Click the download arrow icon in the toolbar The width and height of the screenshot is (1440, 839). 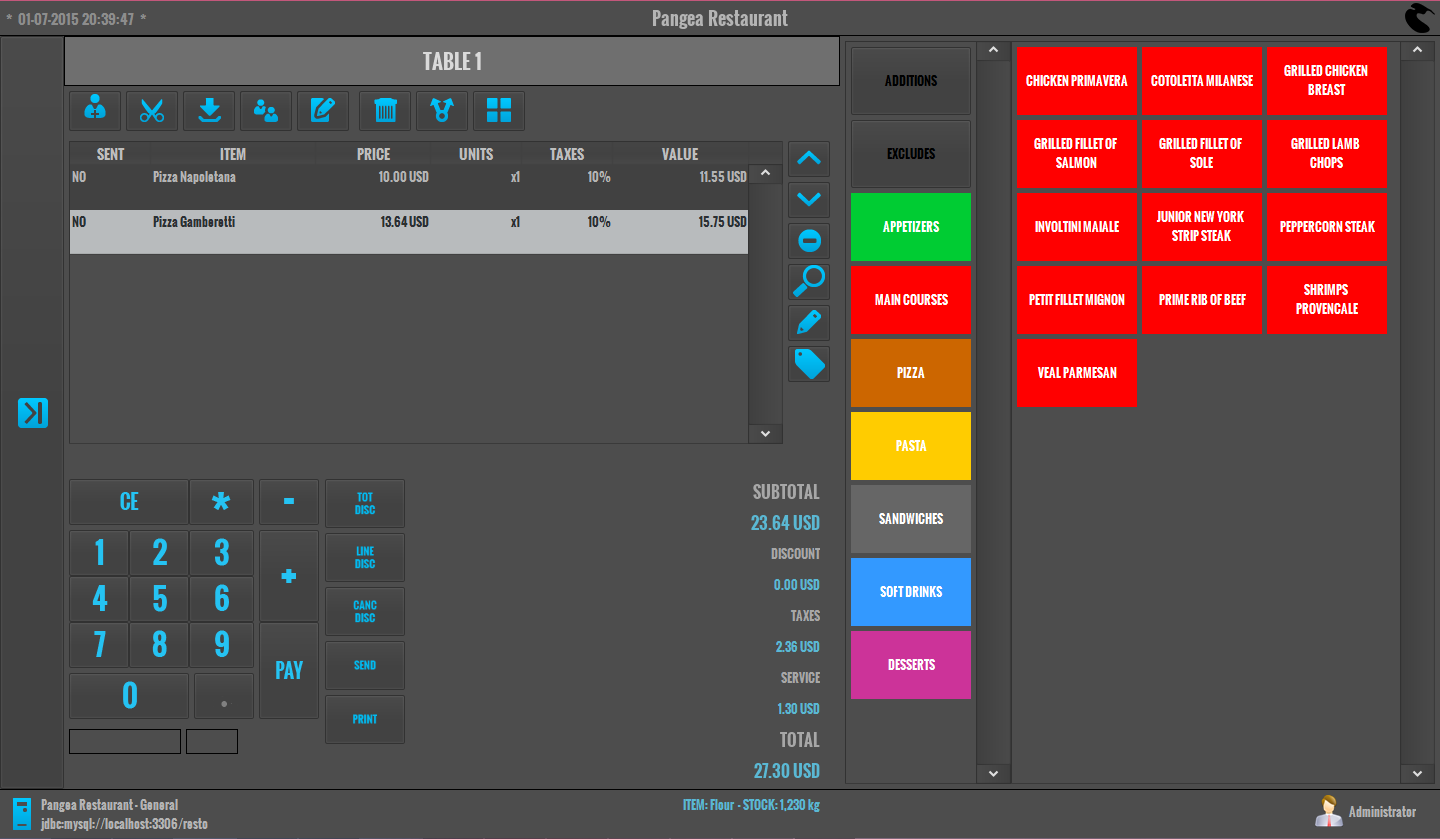coord(209,111)
